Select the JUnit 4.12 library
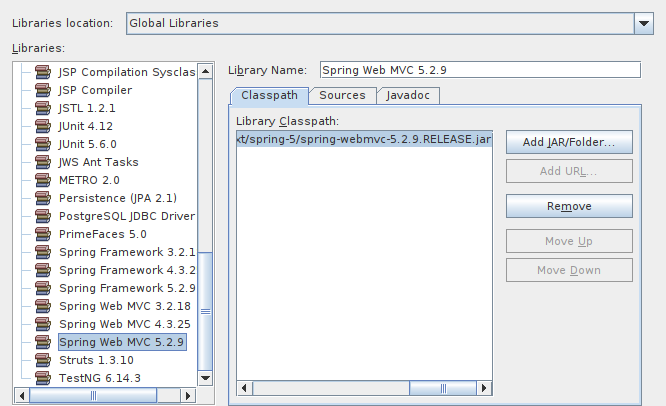 pos(86,126)
